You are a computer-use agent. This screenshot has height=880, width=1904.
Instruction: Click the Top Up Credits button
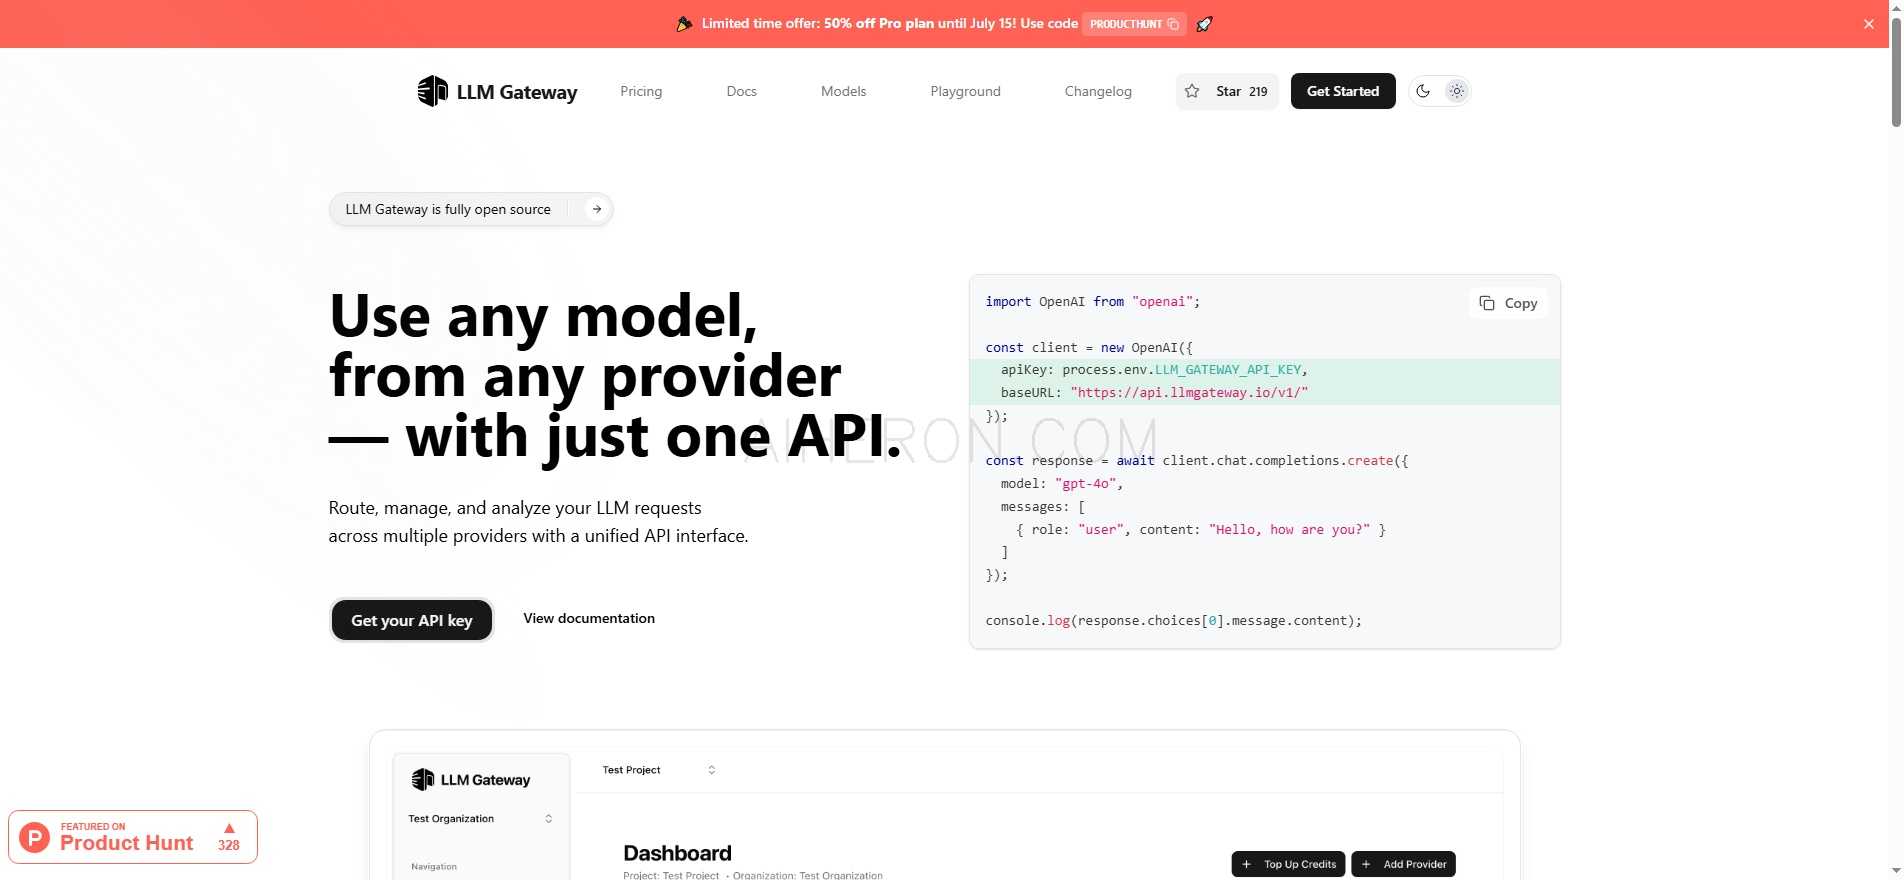1288,864
